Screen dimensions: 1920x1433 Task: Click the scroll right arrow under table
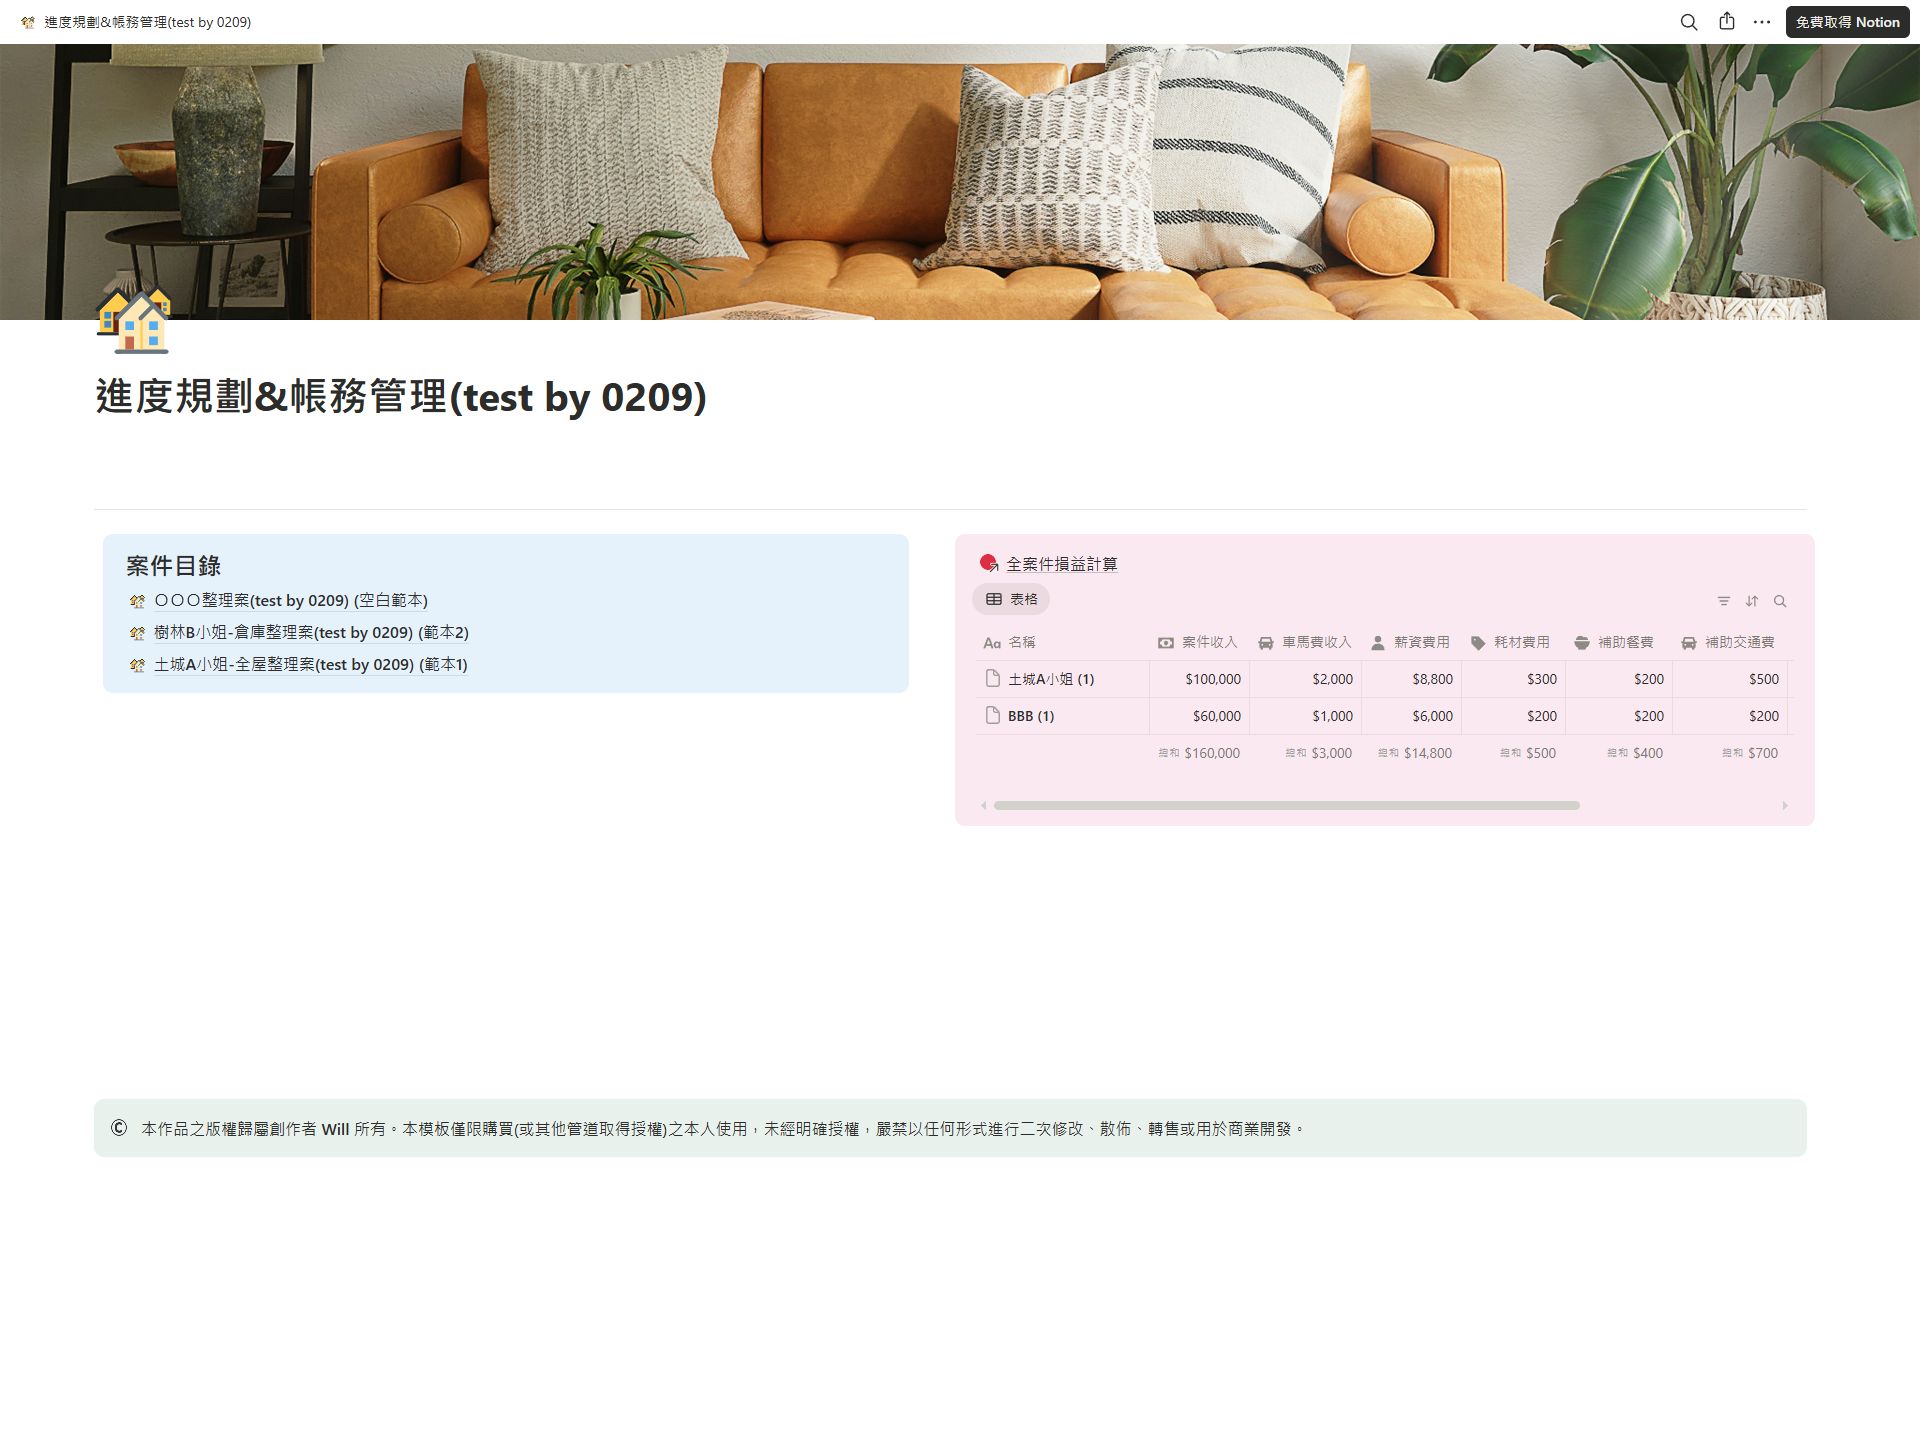pyautogui.click(x=1784, y=805)
